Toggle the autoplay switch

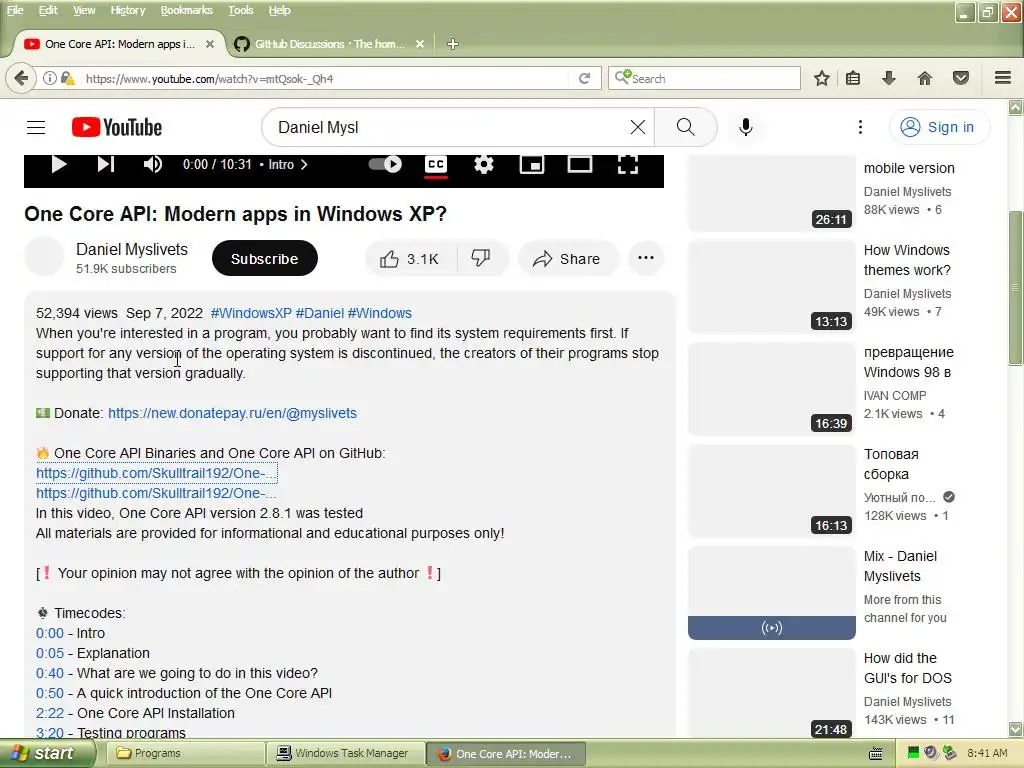(385, 164)
